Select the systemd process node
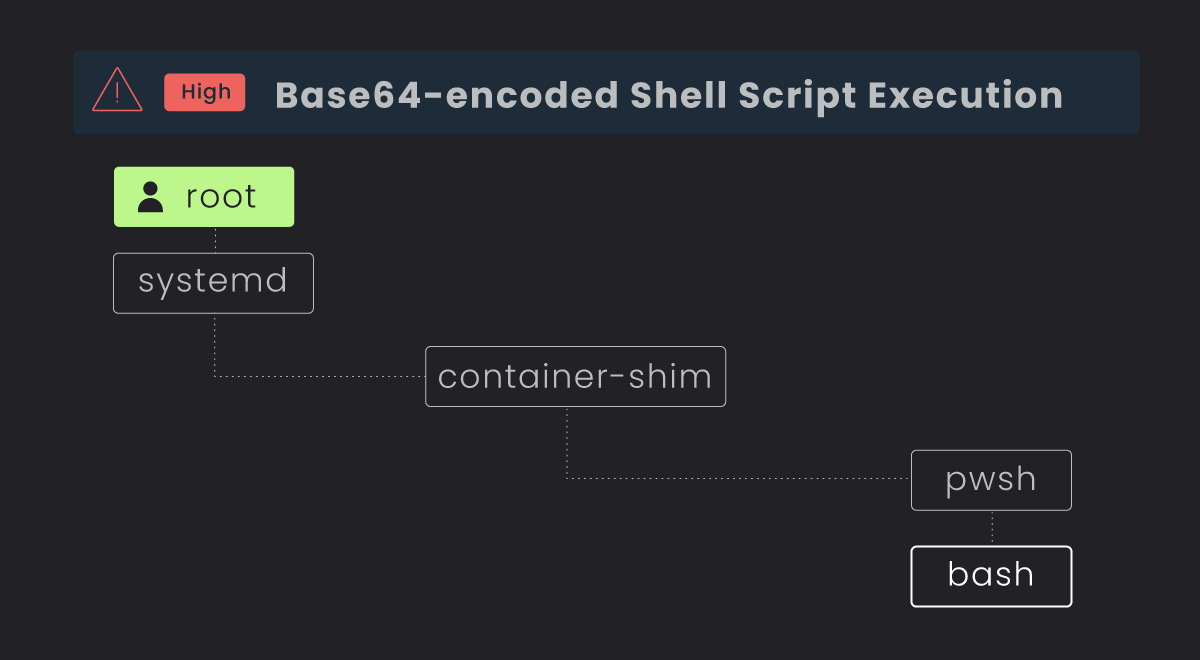The image size is (1200, 660). point(213,283)
